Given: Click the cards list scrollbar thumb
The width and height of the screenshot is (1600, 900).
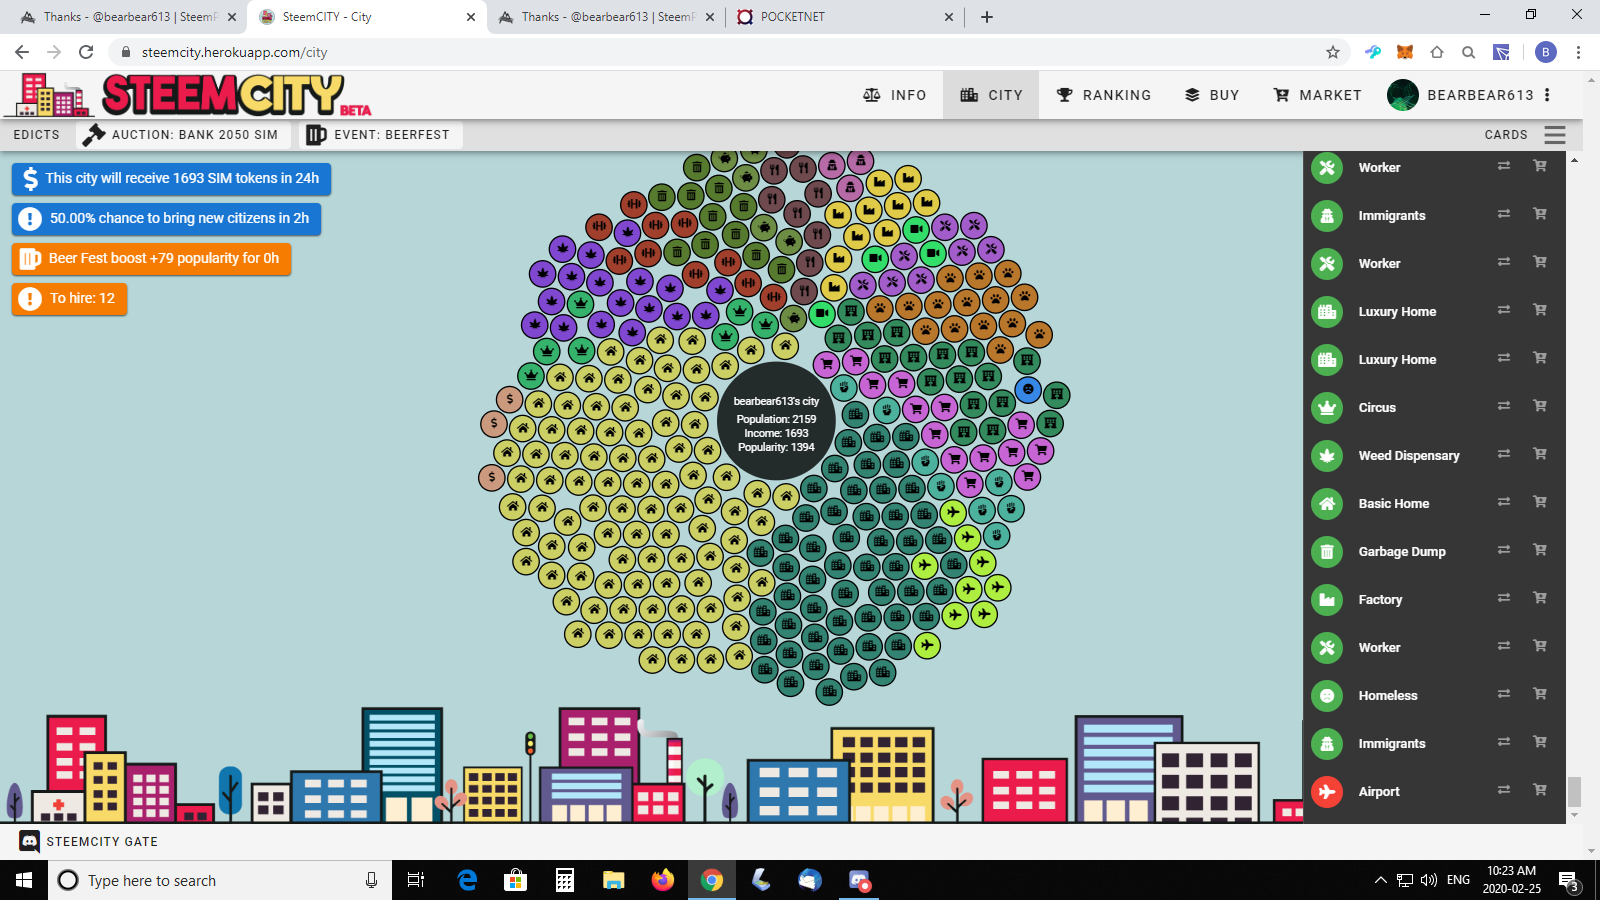Looking at the screenshot, I should click(1574, 791).
